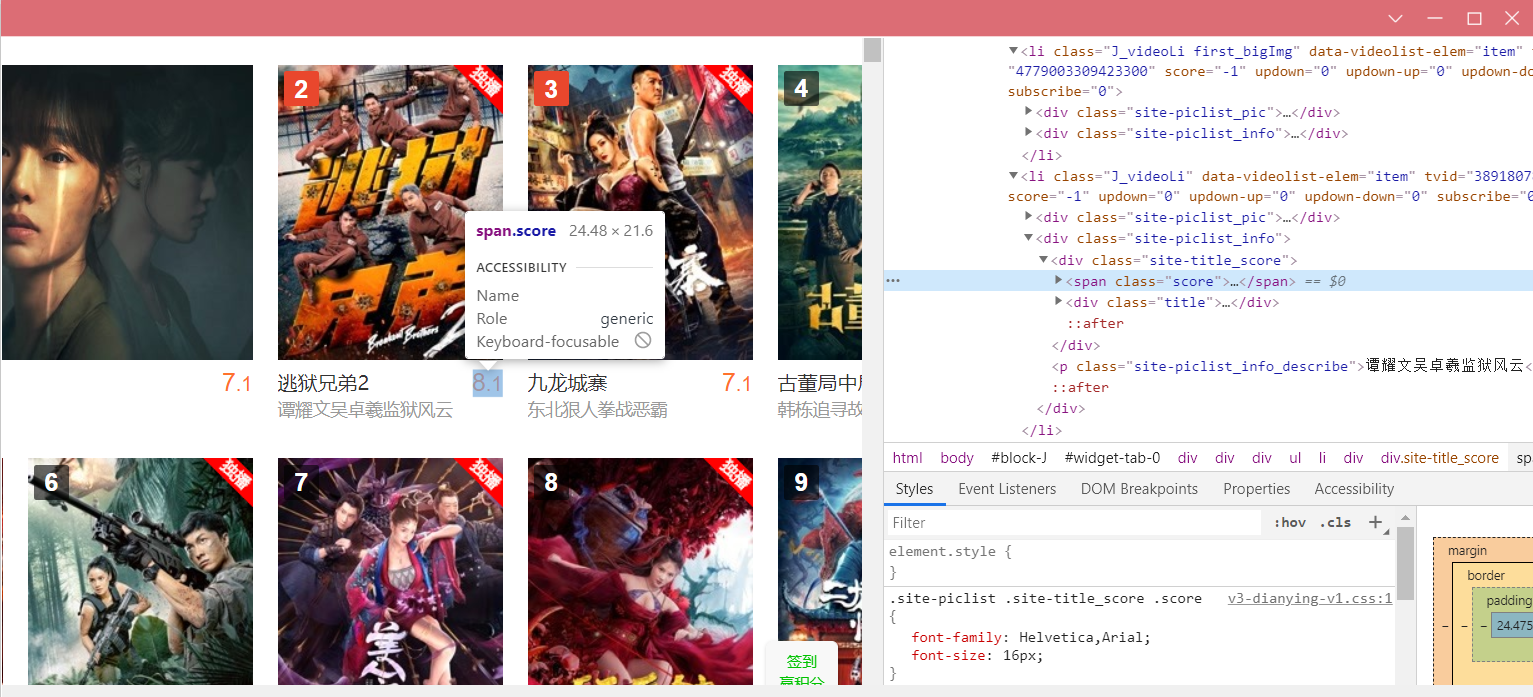Click the 24.475 content box value
The image size is (1533, 697).
1514,626
